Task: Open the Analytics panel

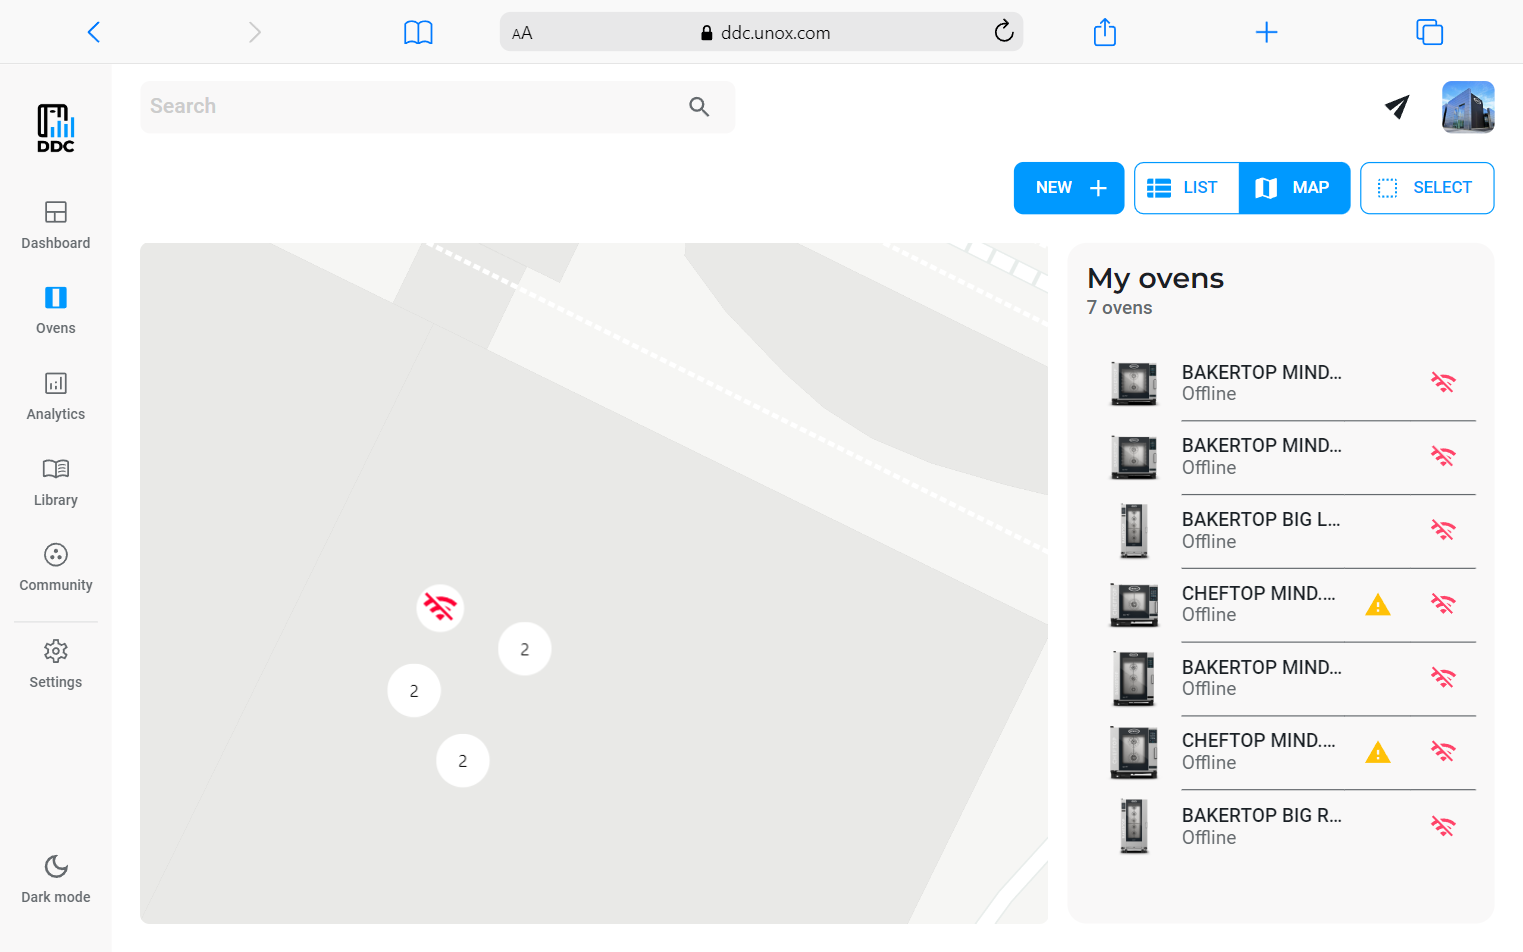Action: pos(55,396)
